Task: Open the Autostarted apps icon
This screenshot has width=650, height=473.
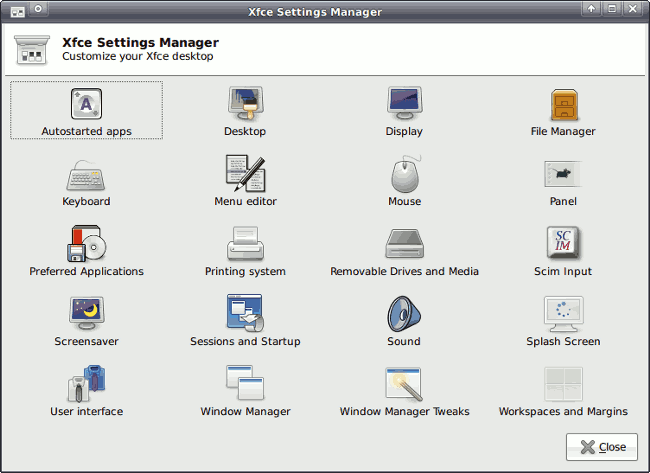Action: tap(86, 104)
